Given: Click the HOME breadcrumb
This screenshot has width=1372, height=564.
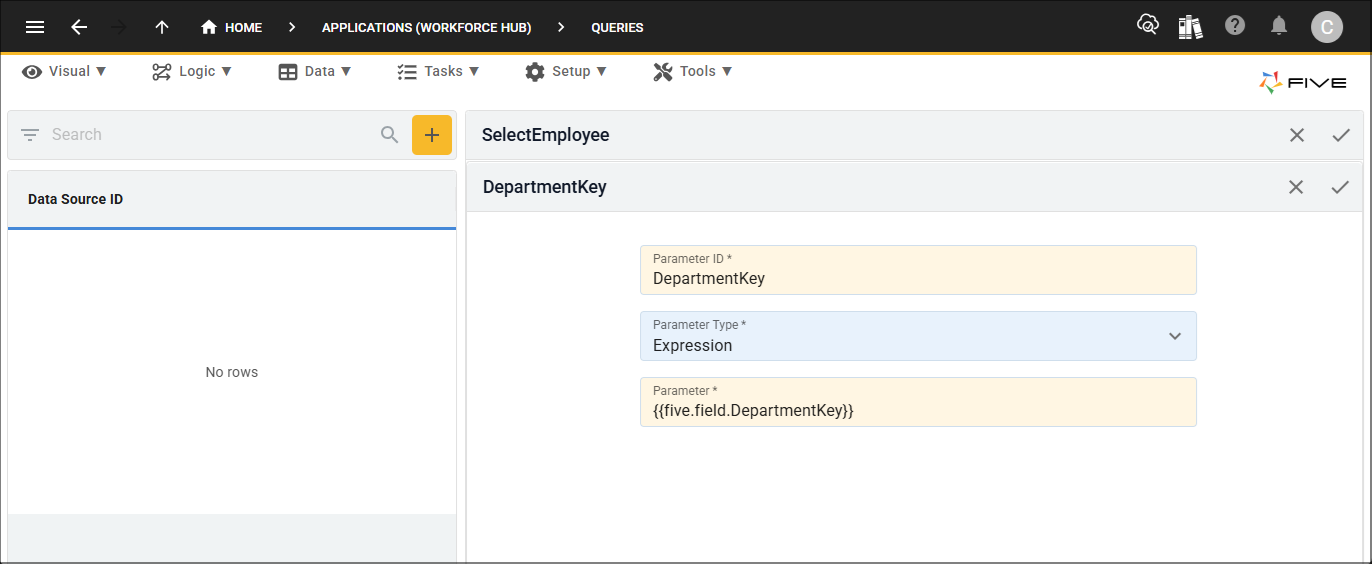Looking at the screenshot, I should (x=232, y=27).
